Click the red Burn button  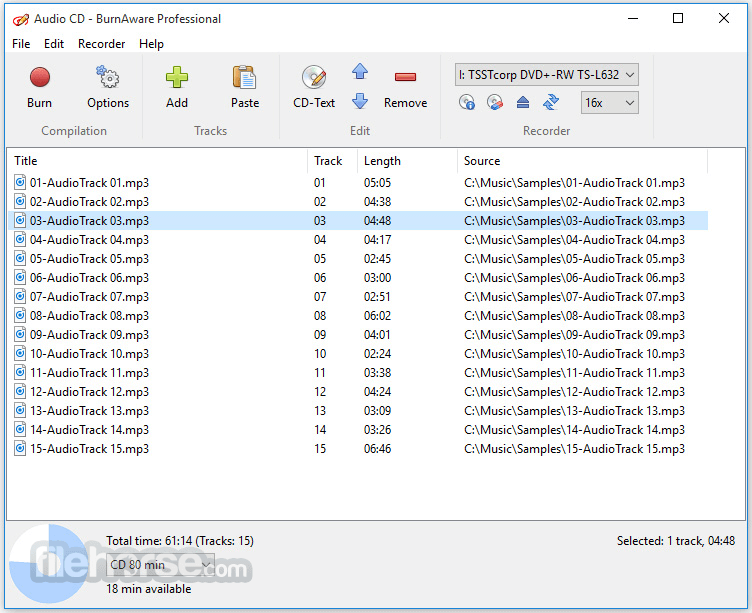[39, 87]
